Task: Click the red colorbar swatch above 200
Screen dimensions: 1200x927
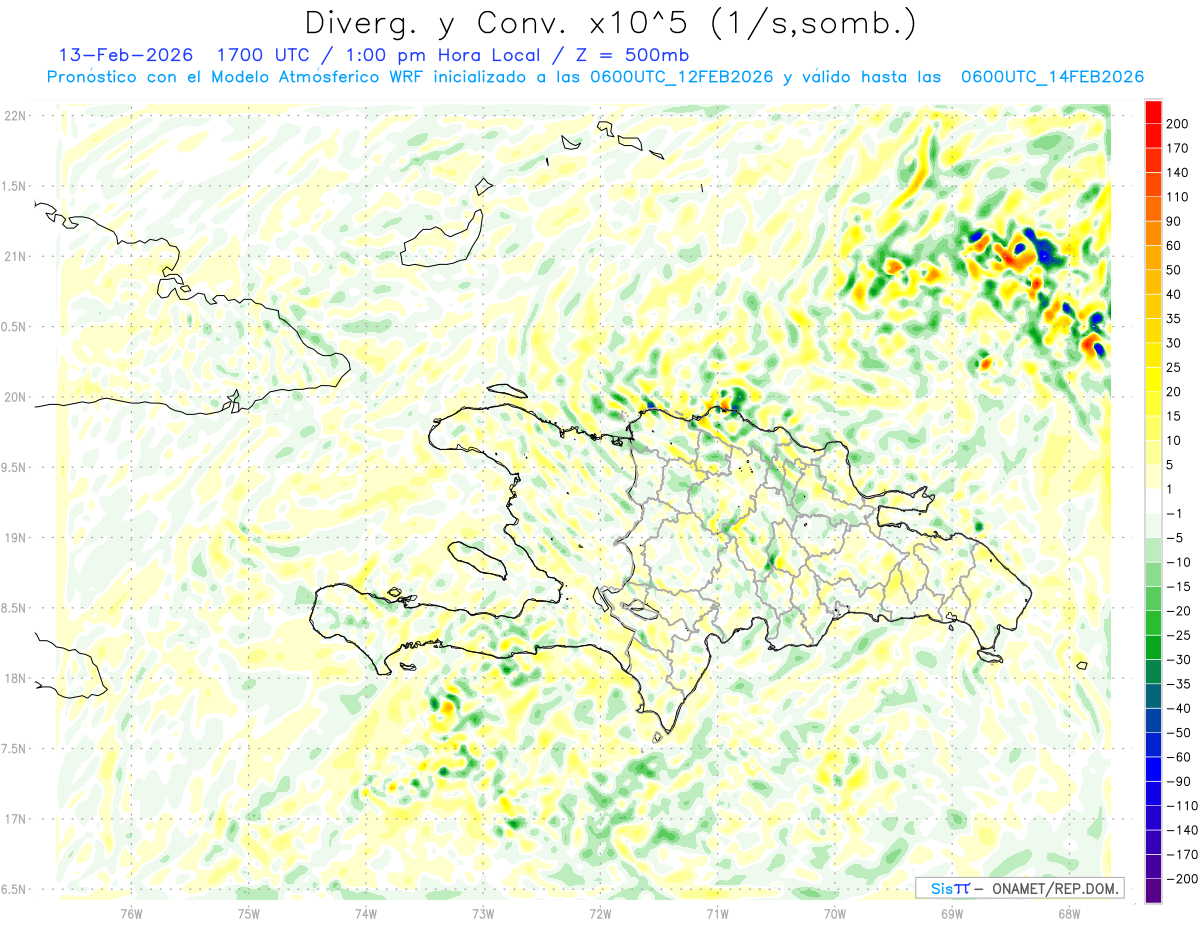Action: 1153,112
